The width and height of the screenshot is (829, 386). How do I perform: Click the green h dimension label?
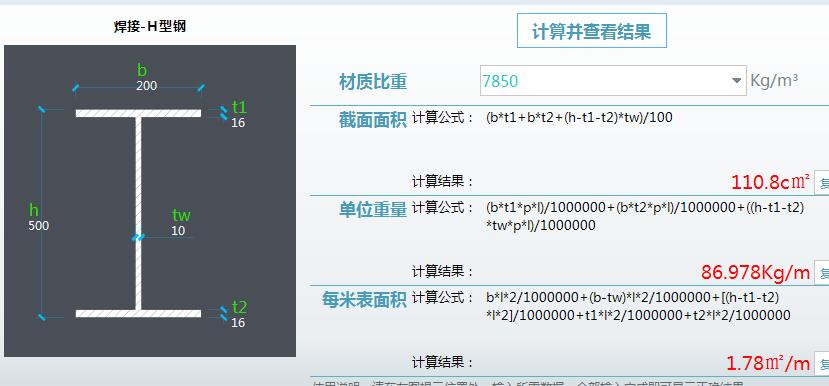click(x=34, y=210)
